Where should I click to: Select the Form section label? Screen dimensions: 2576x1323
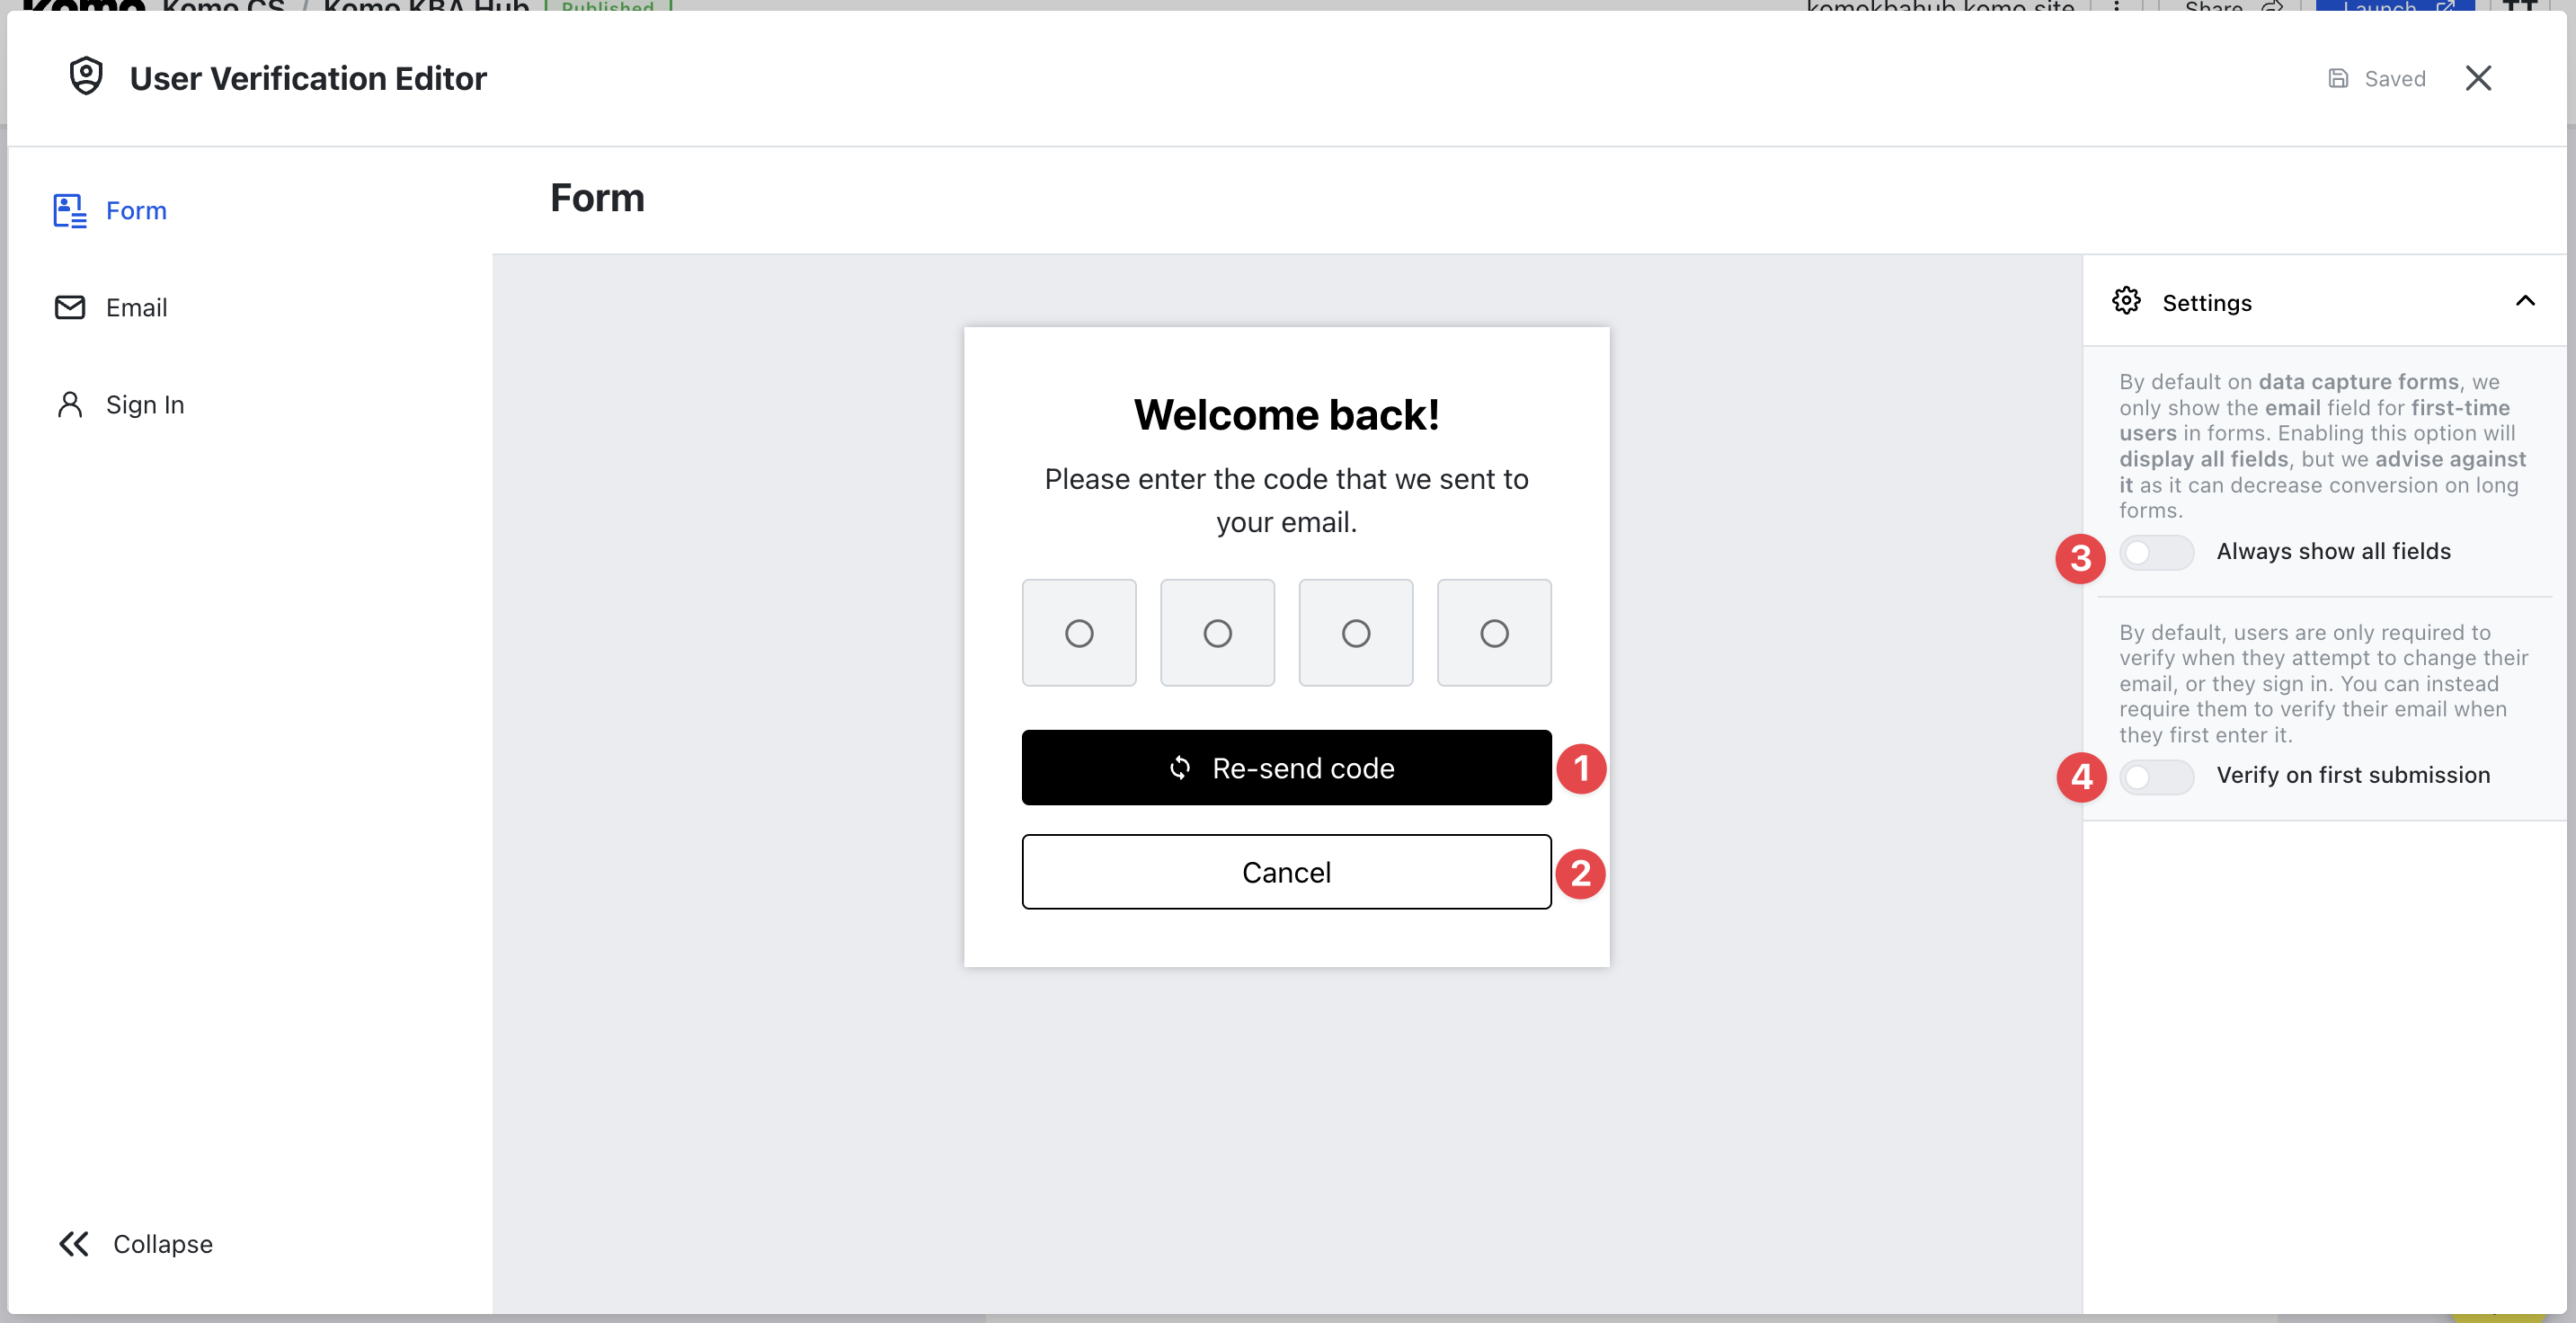136,211
